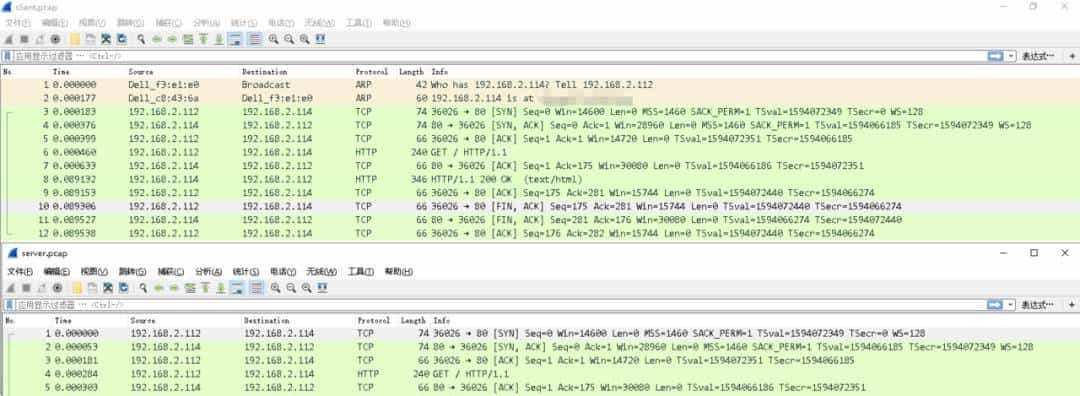This screenshot has width=1080, height=396.
Task: Open 电话(Y) menu in client.pcap window
Action: (282, 23)
